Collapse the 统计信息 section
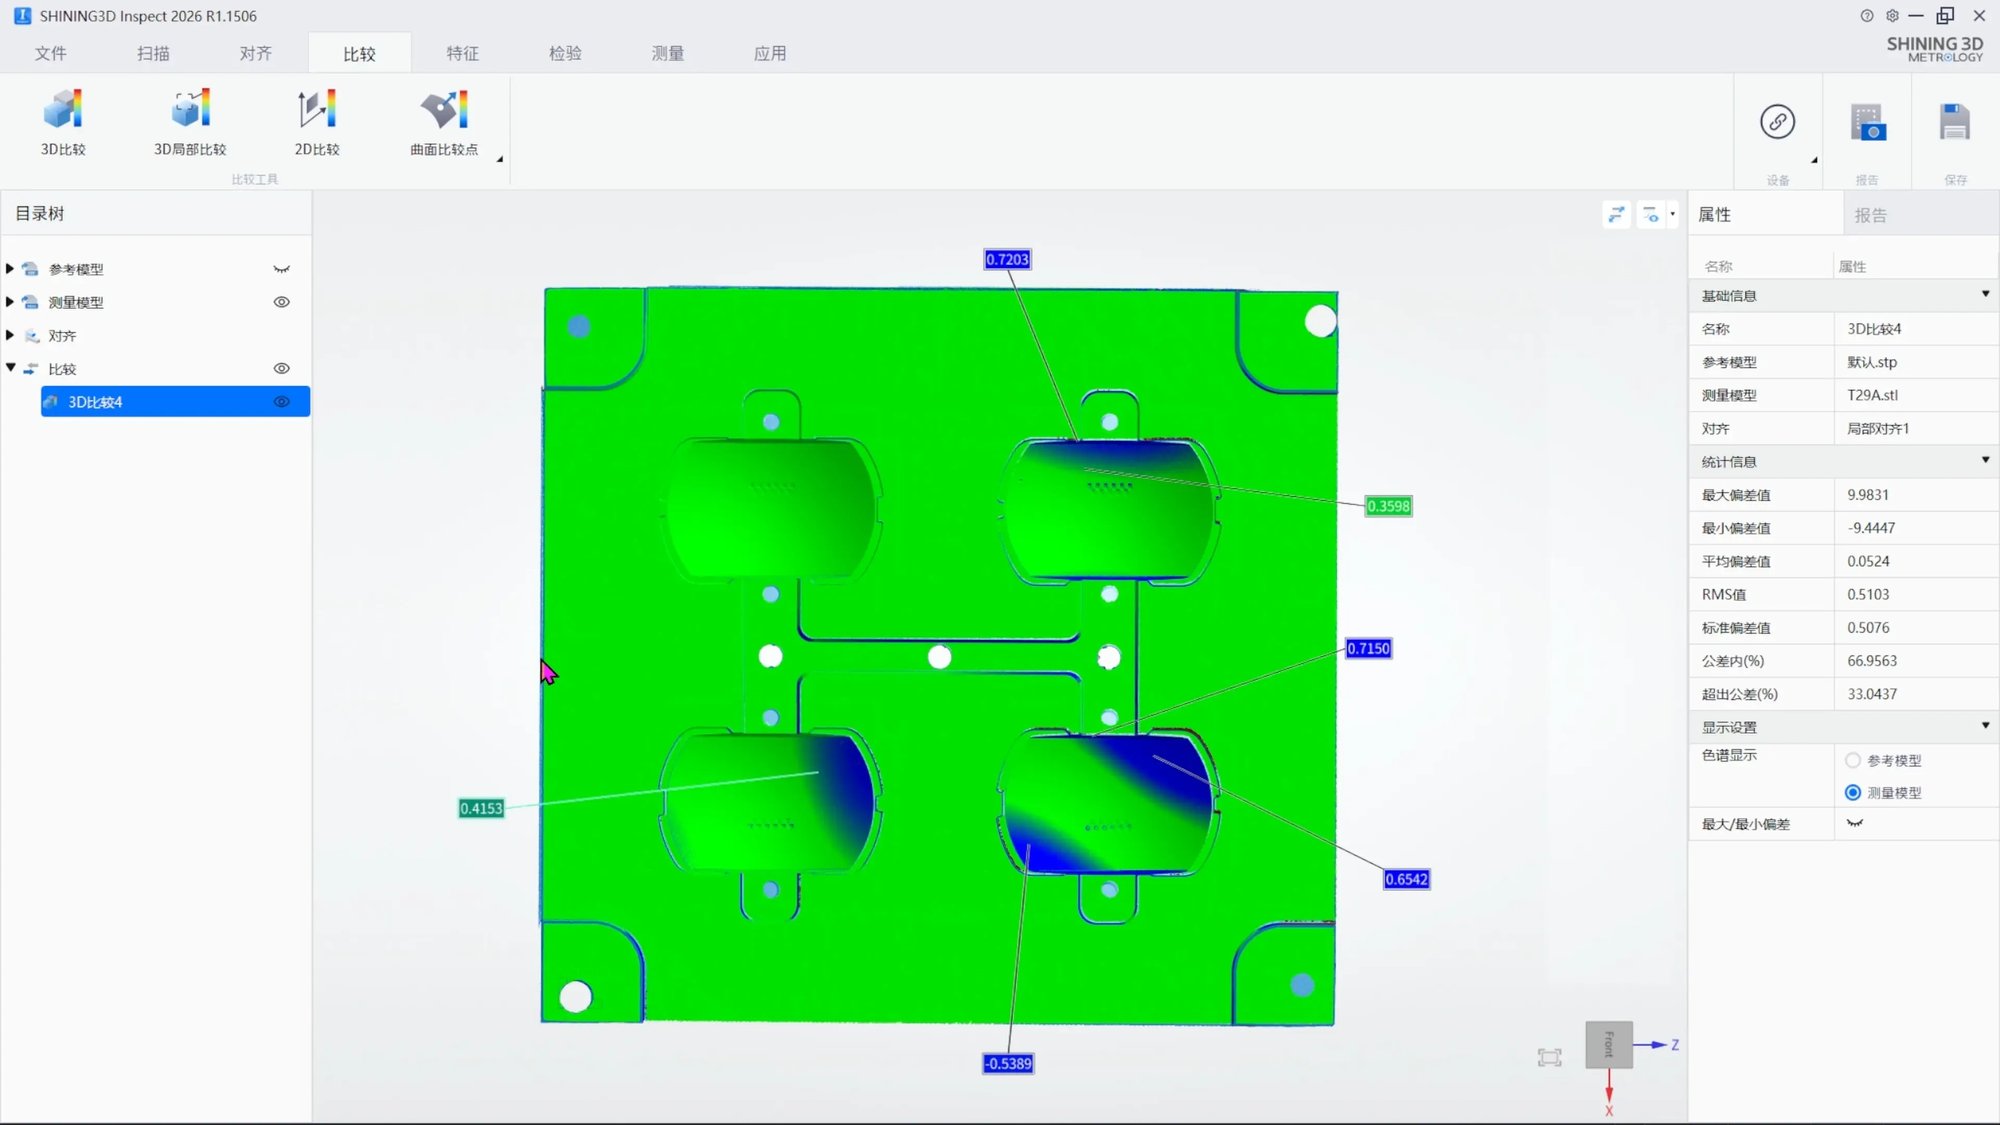Image resolution: width=2000 pixels, height=1125 pixels. [1985, 460]
